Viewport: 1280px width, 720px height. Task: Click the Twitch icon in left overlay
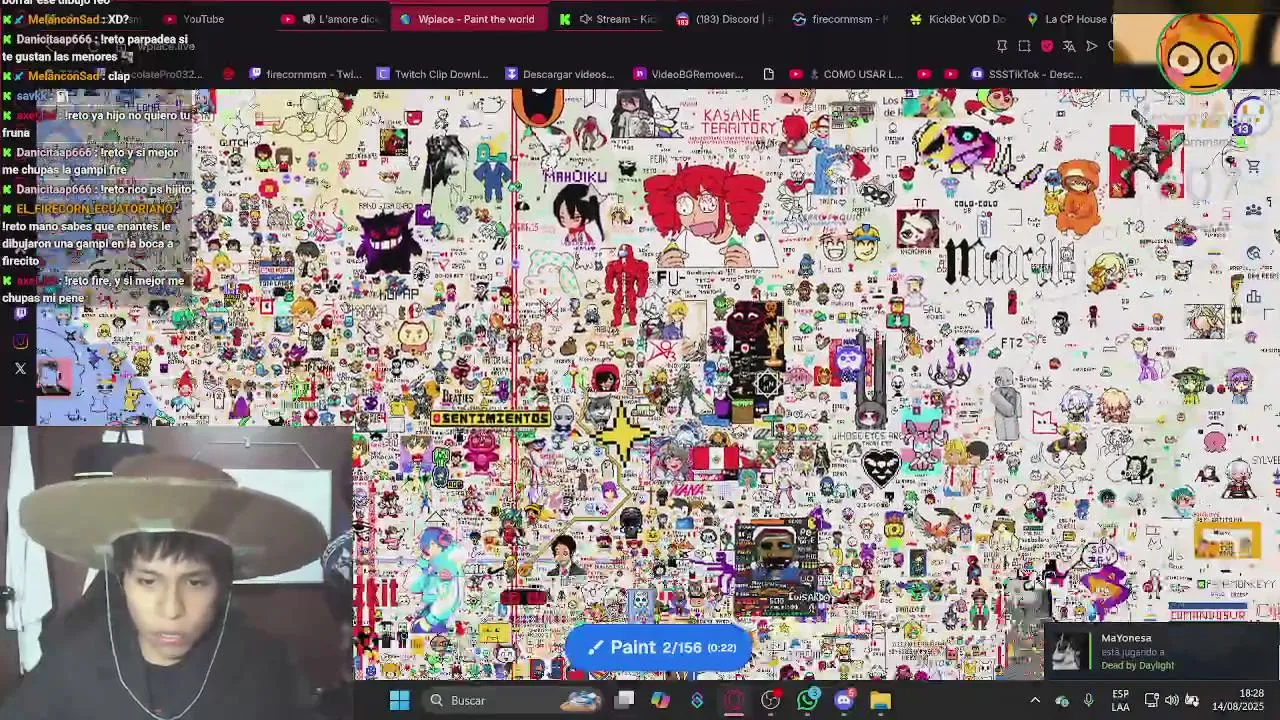click(x=20, y=314)
